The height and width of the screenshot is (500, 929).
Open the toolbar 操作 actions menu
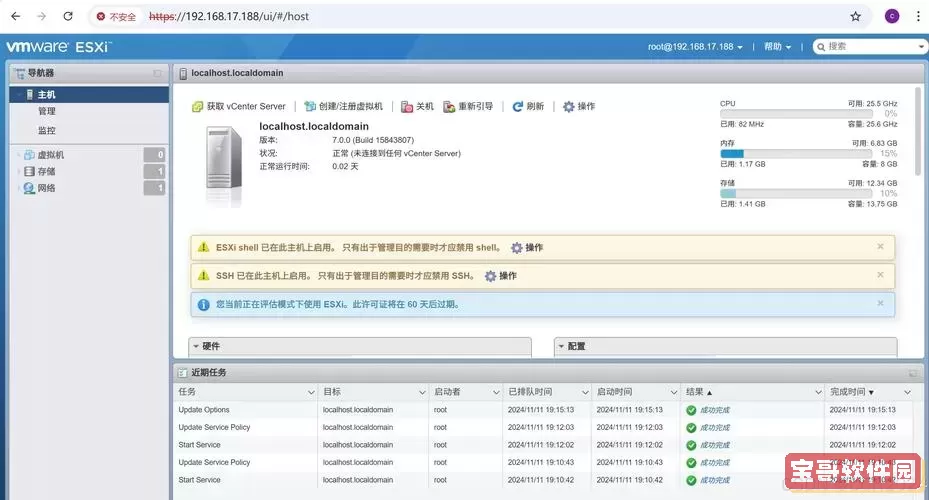point(579,106)
